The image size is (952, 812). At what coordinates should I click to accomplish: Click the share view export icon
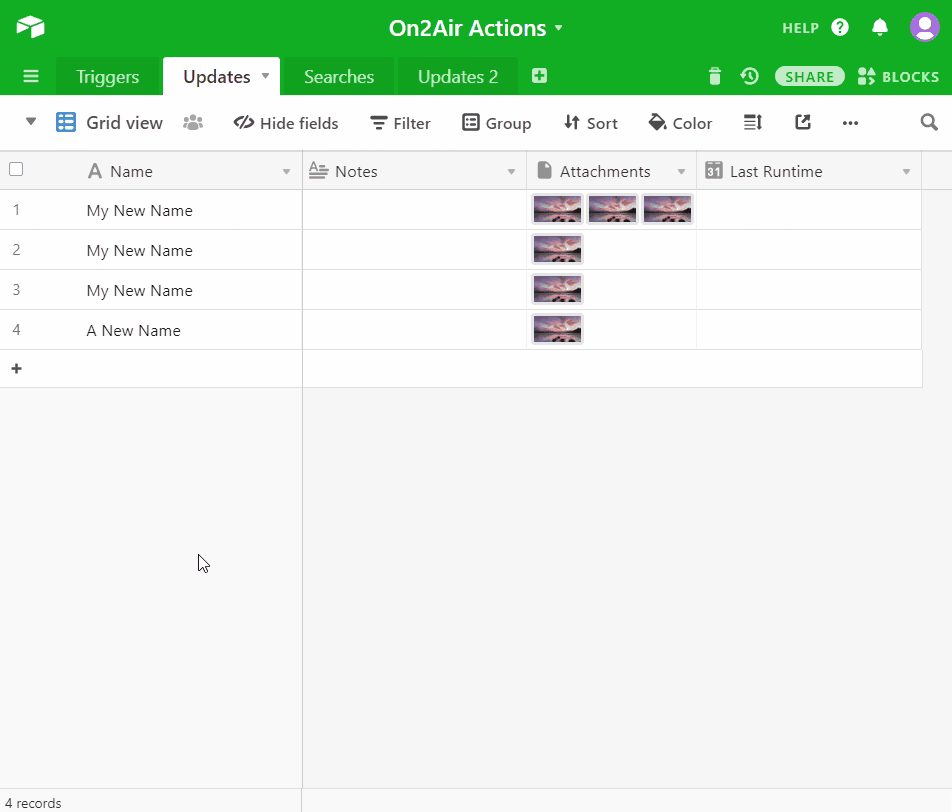point(802,122)
